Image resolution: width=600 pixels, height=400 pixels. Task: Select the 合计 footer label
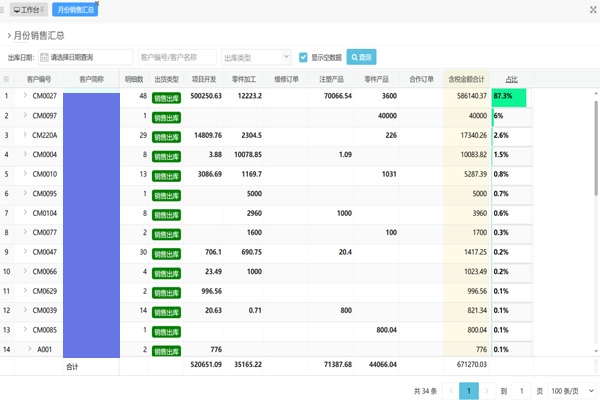tap(72, 367)
